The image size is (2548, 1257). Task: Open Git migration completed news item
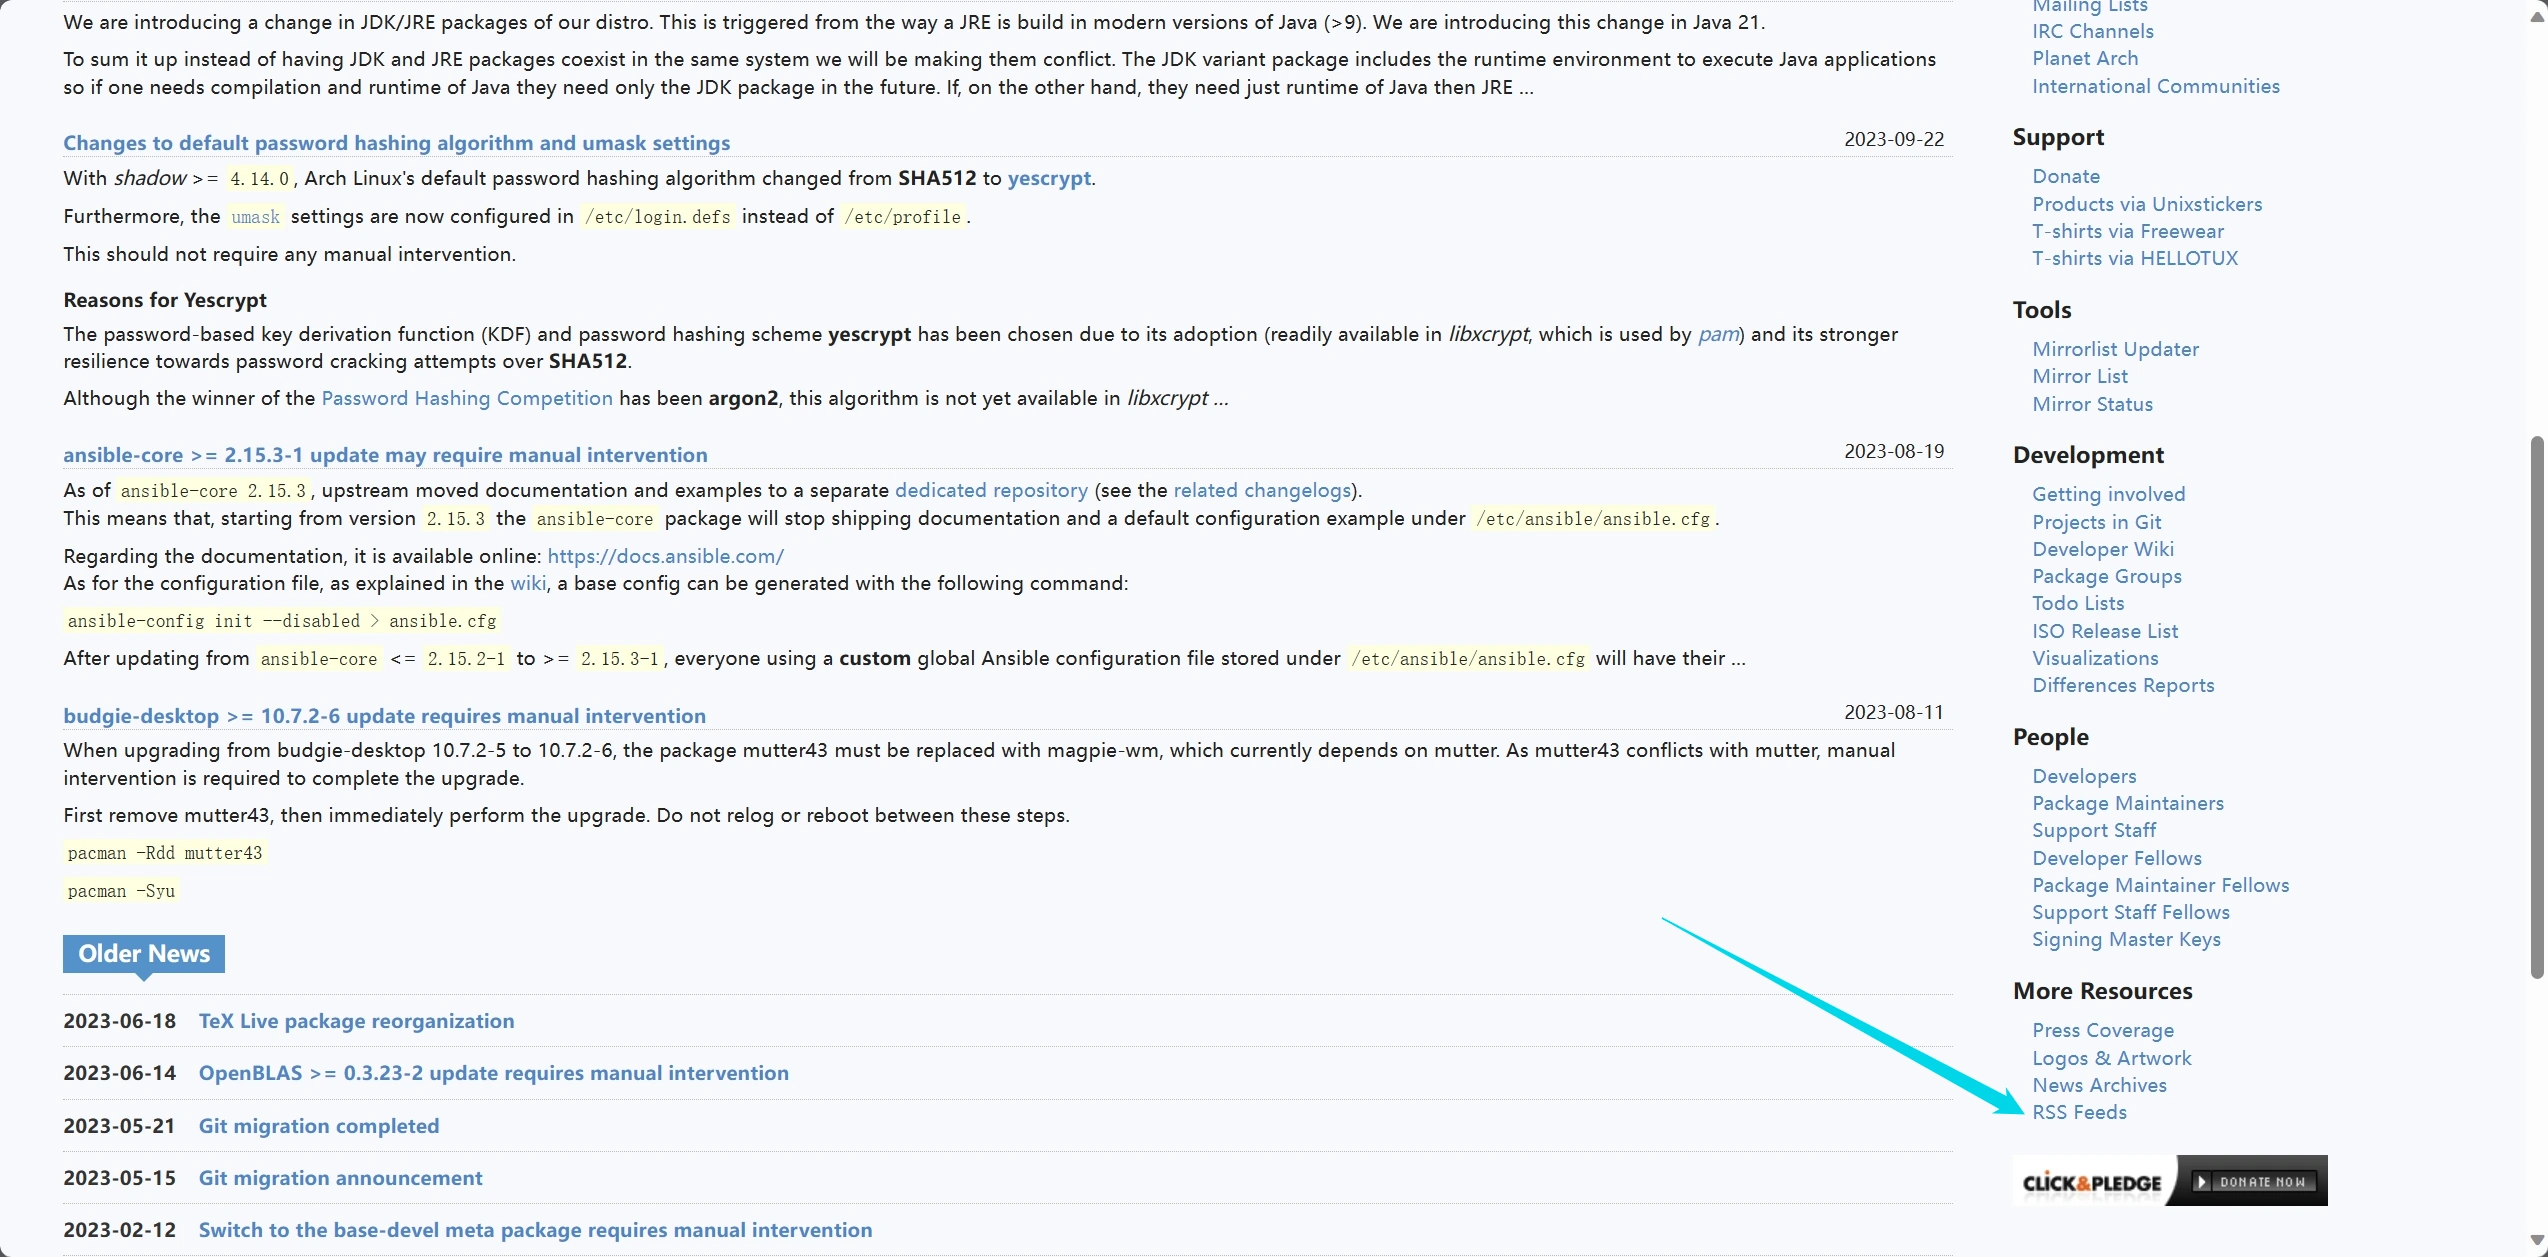pos(319,1126)
